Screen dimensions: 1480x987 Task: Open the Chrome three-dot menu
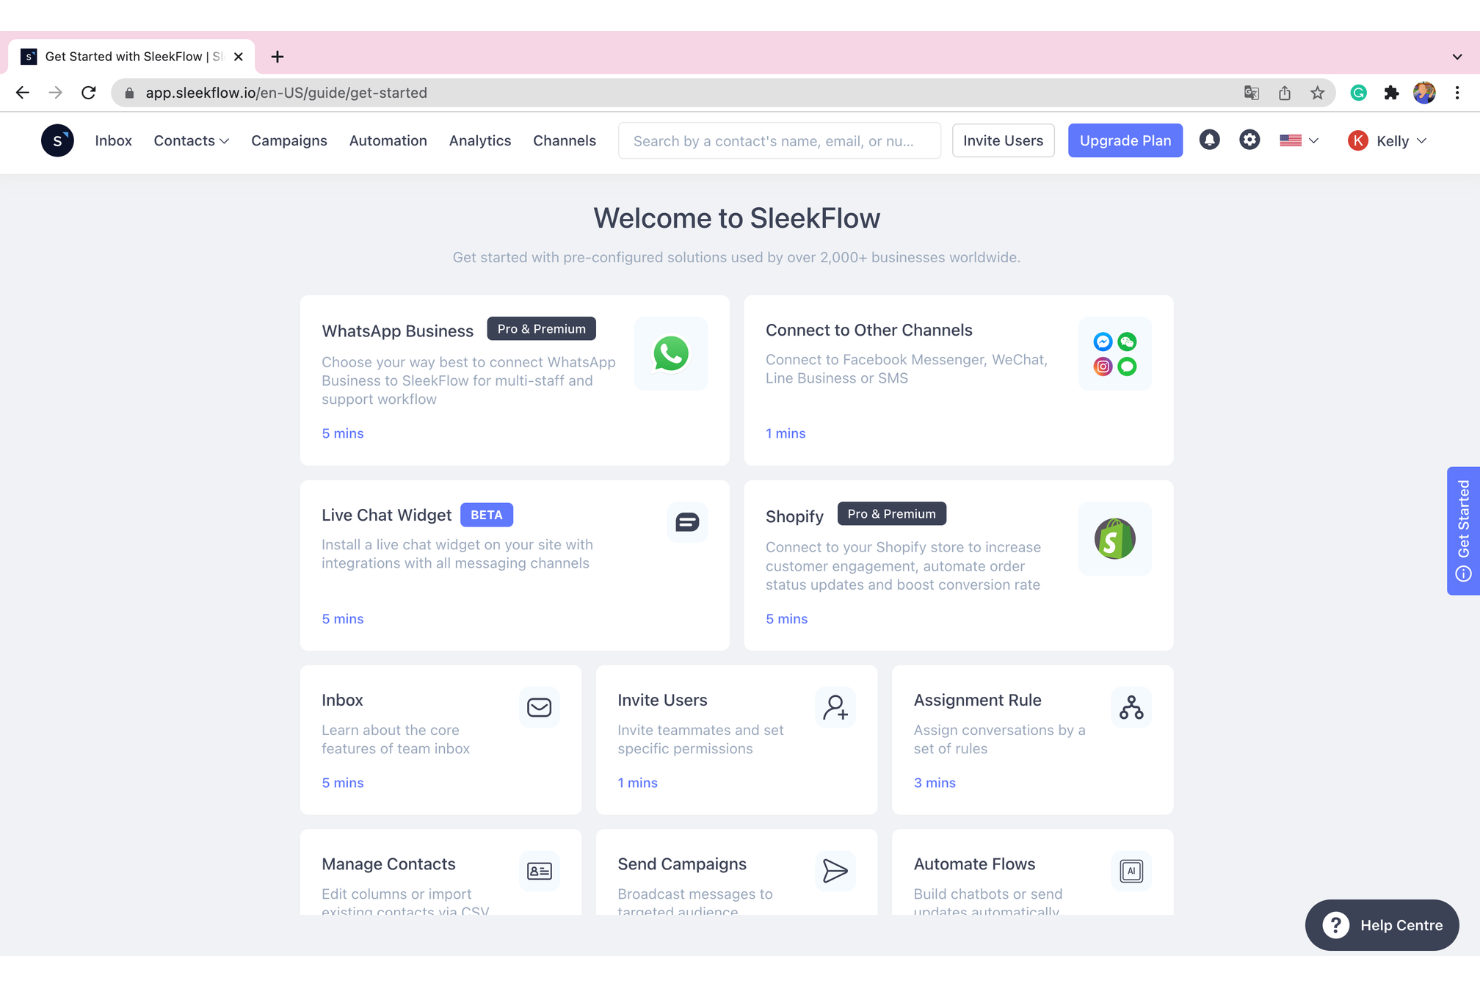click(1457, 93)
